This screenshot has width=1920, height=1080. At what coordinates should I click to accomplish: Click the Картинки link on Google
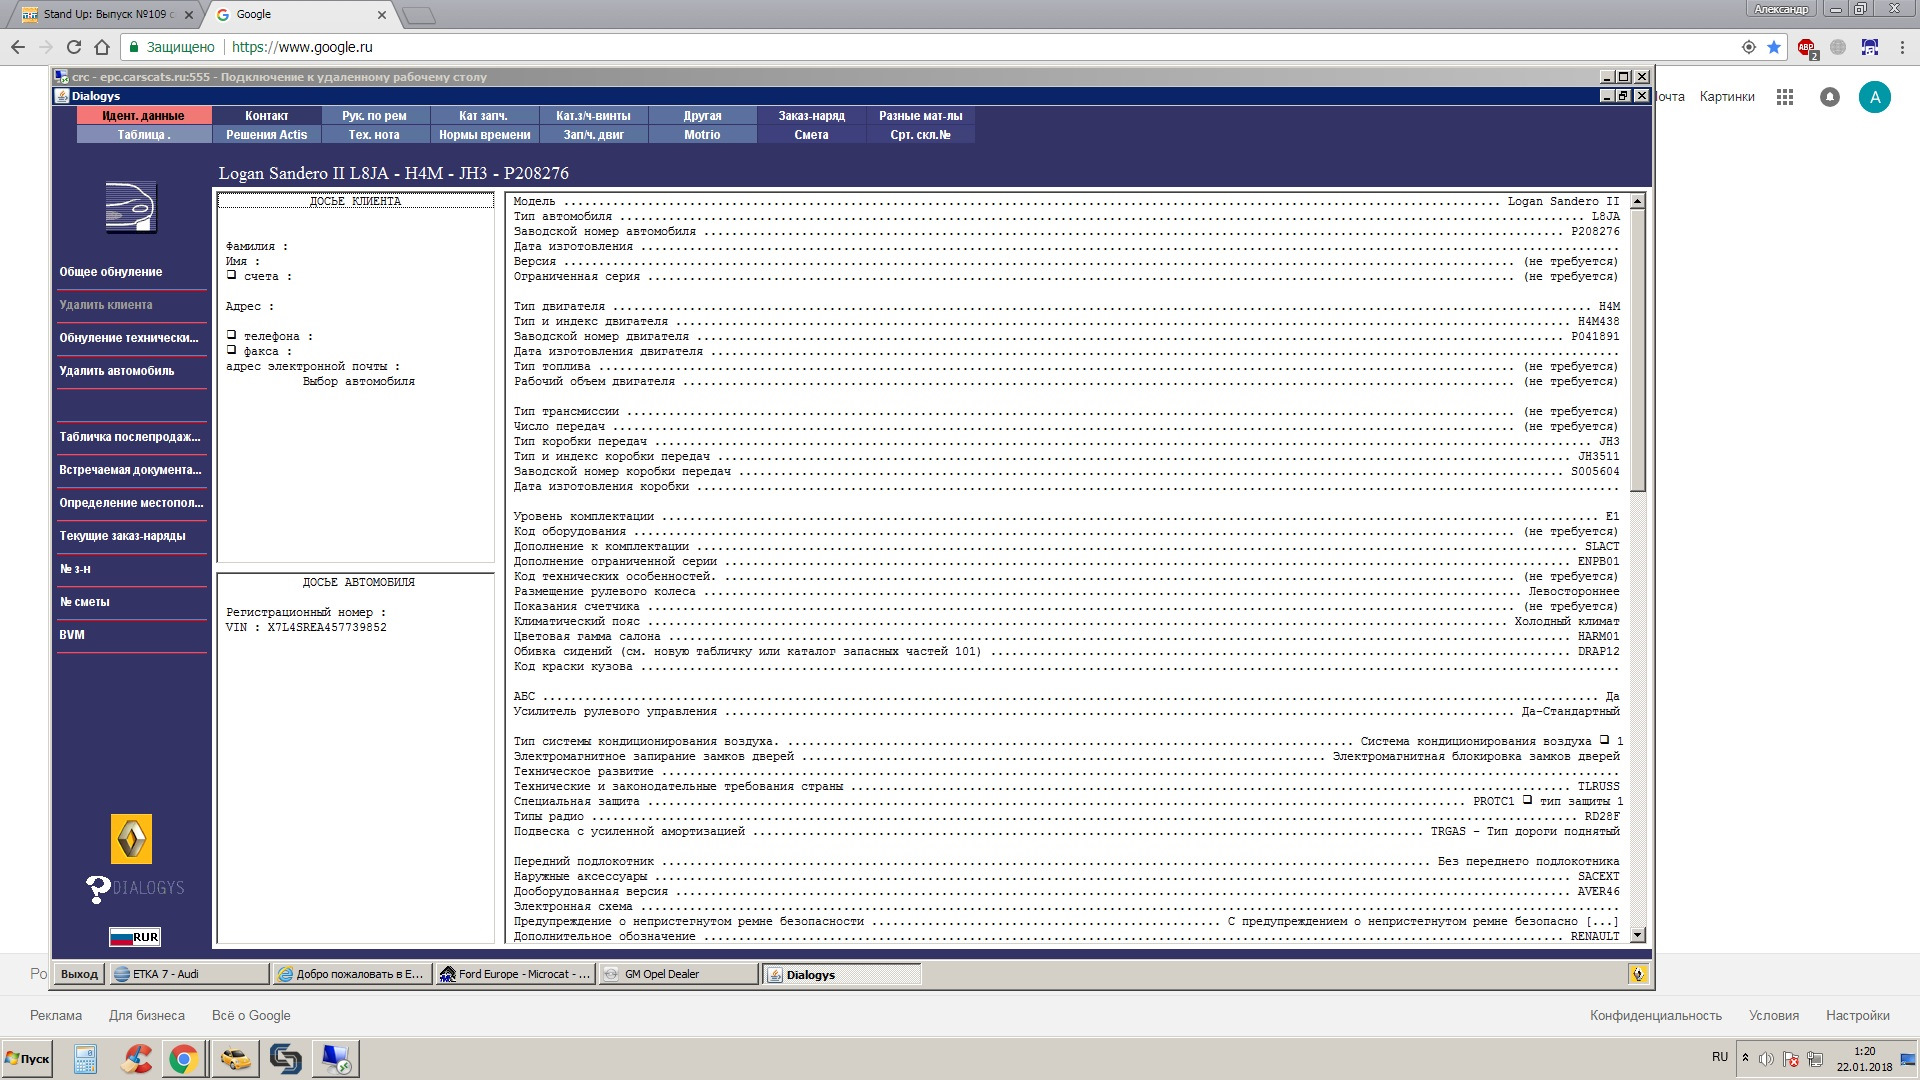1727,97
